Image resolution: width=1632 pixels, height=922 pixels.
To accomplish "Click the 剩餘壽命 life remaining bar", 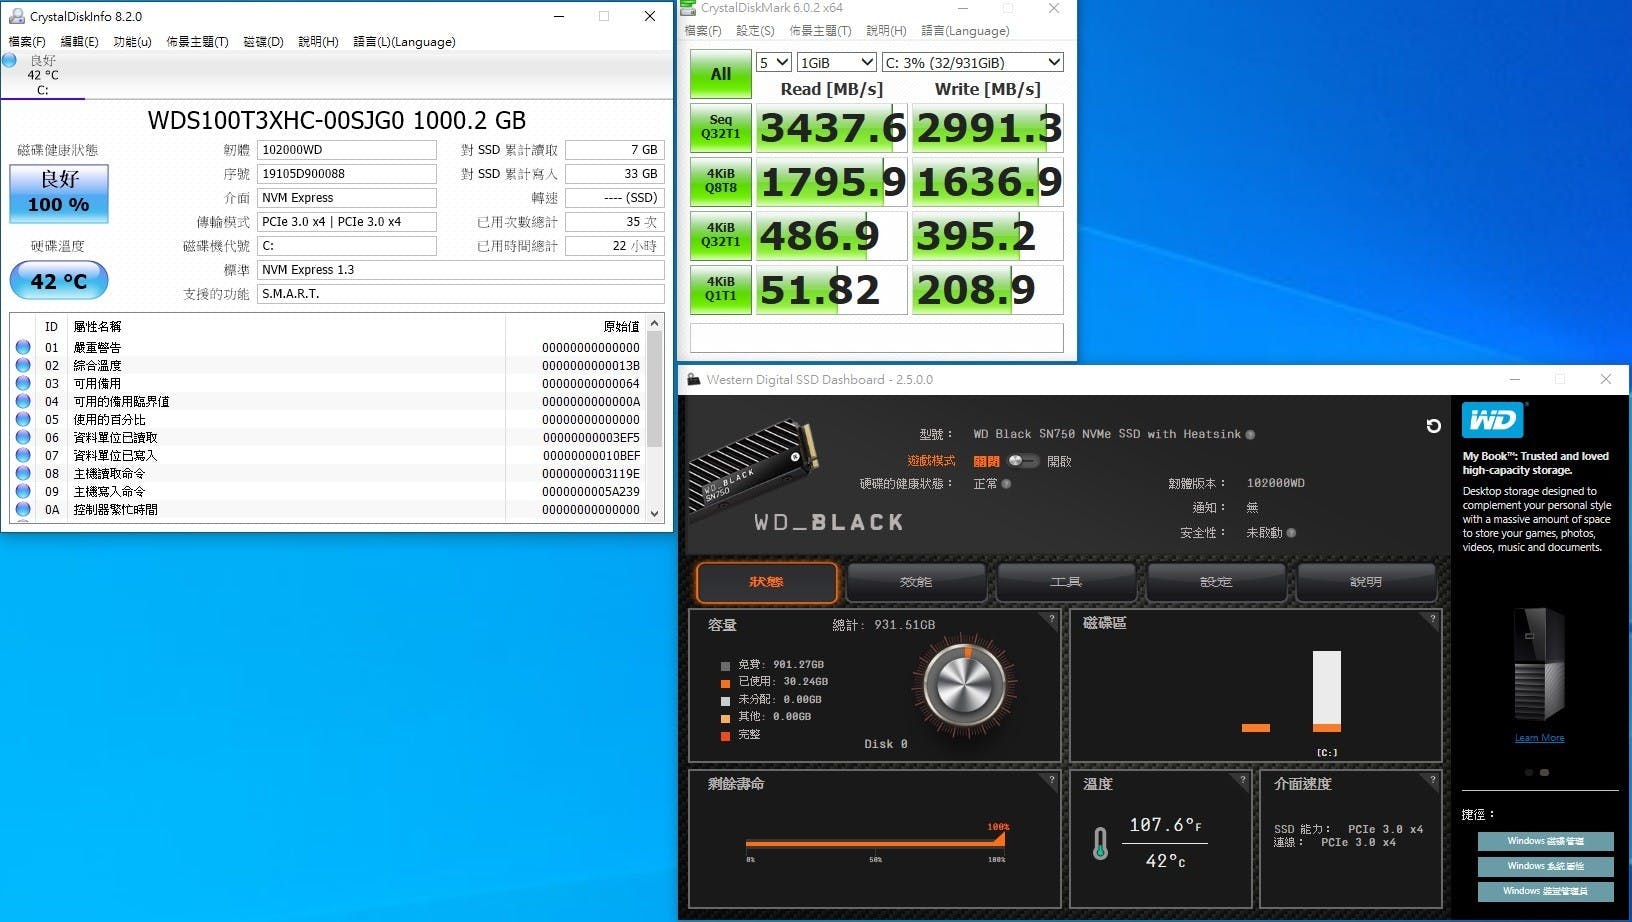I will [874, 843].
